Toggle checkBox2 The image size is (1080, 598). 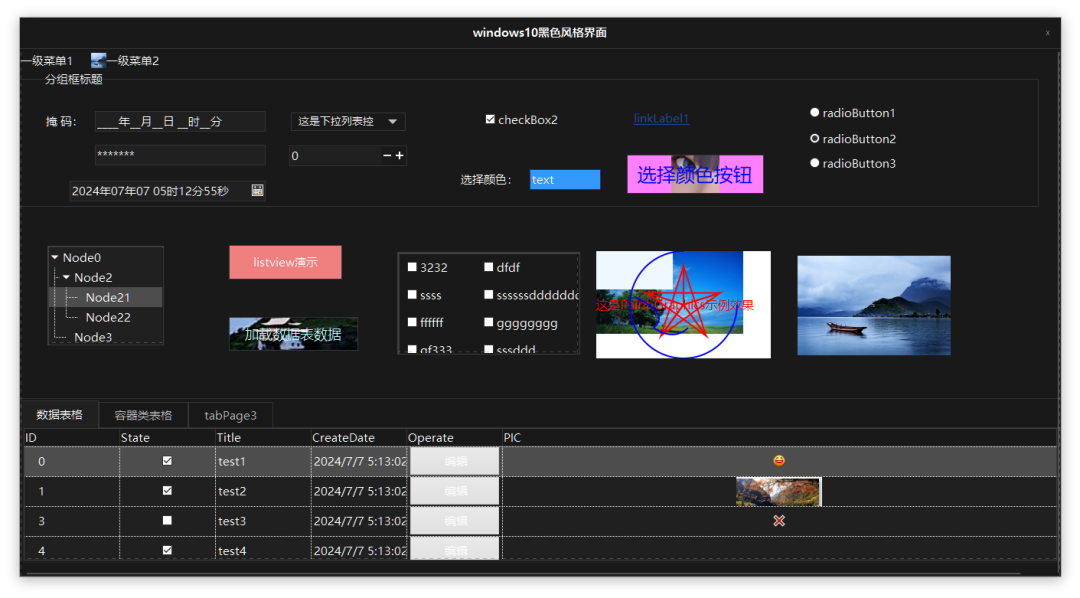(x=490, y=120)
